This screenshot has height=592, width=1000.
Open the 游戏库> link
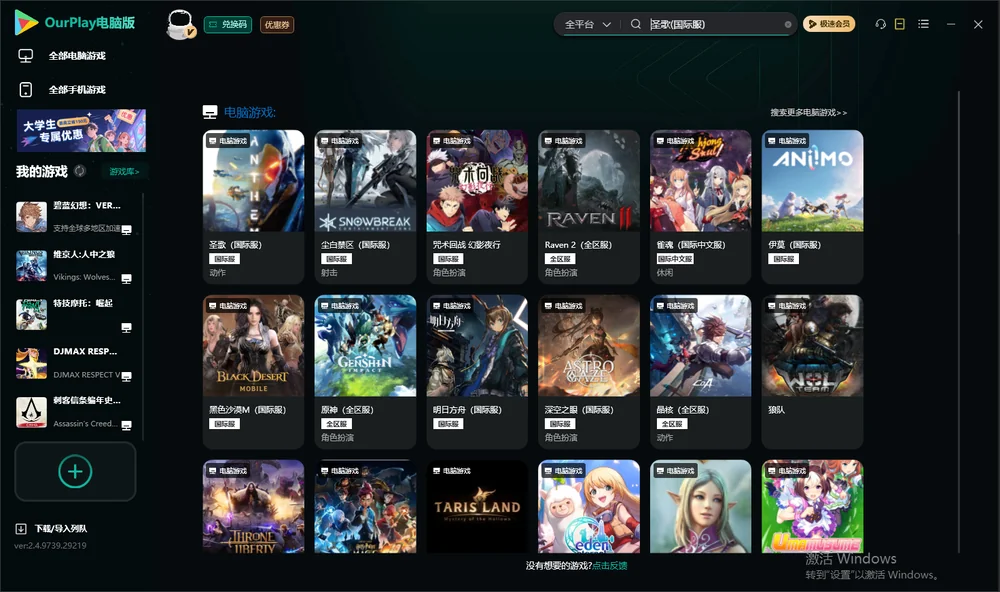click(x=124, y=172)
